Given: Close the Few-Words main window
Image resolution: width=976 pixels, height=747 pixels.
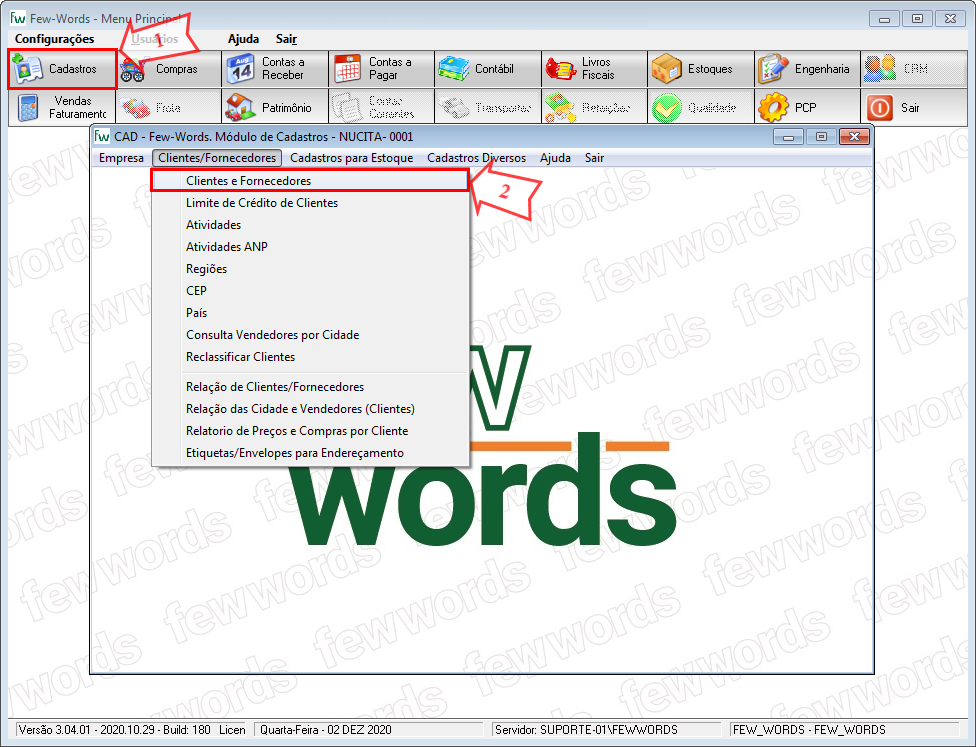Looking at the screenshot, I should pos(950,19).
